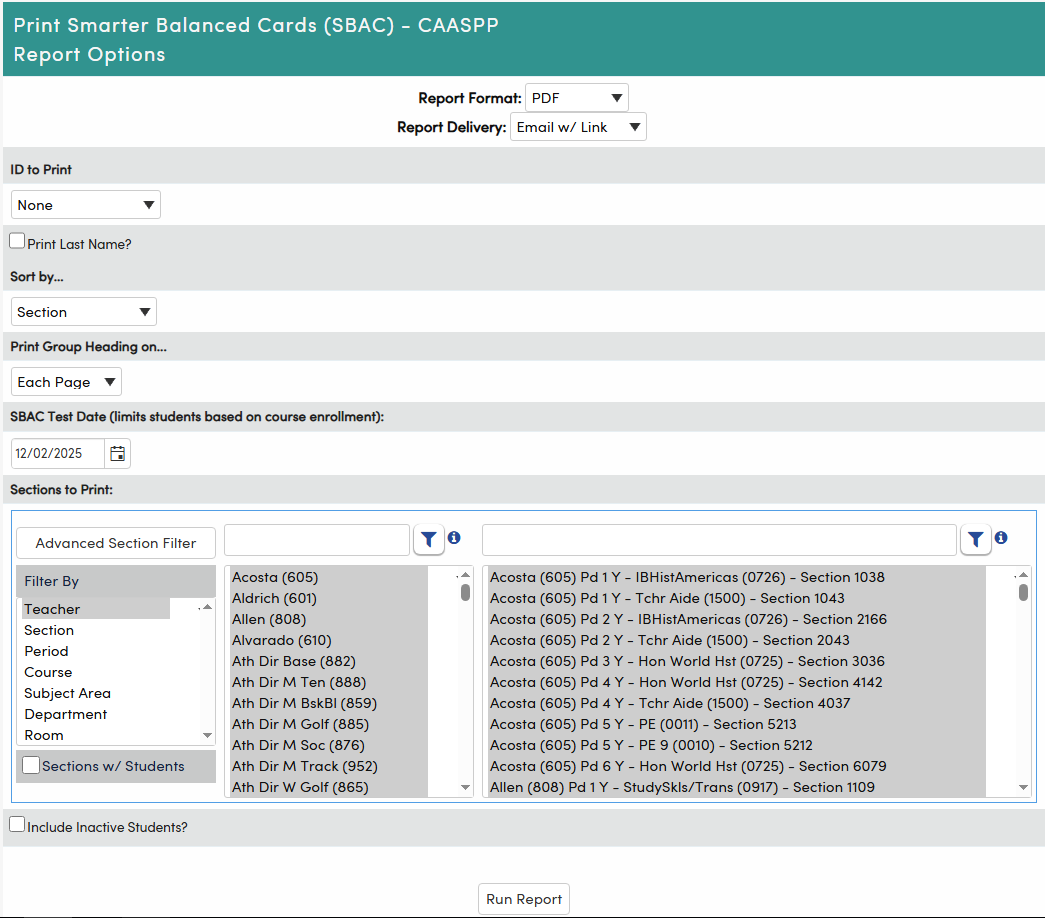Click the section list scroll down arrow
The image size is (1045, 918).
(x=1023, y=787)
